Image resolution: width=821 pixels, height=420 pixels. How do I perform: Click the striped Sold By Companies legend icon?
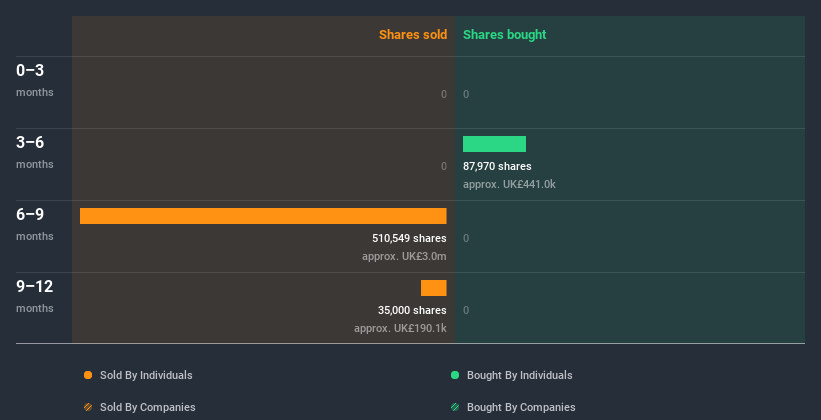(88, 407)
